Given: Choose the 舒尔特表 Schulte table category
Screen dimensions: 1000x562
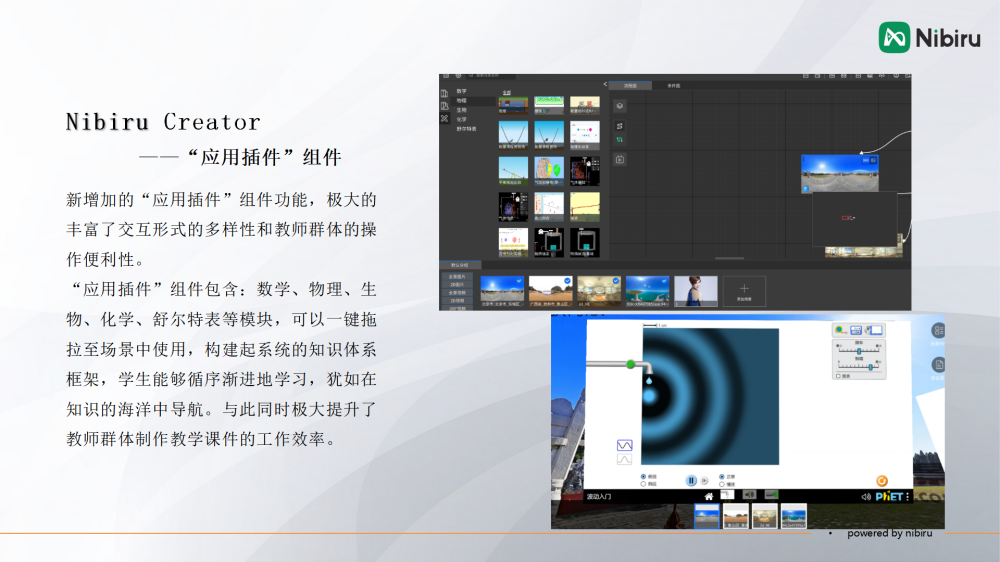Looking at the screenshot, I should click(466, 129).
